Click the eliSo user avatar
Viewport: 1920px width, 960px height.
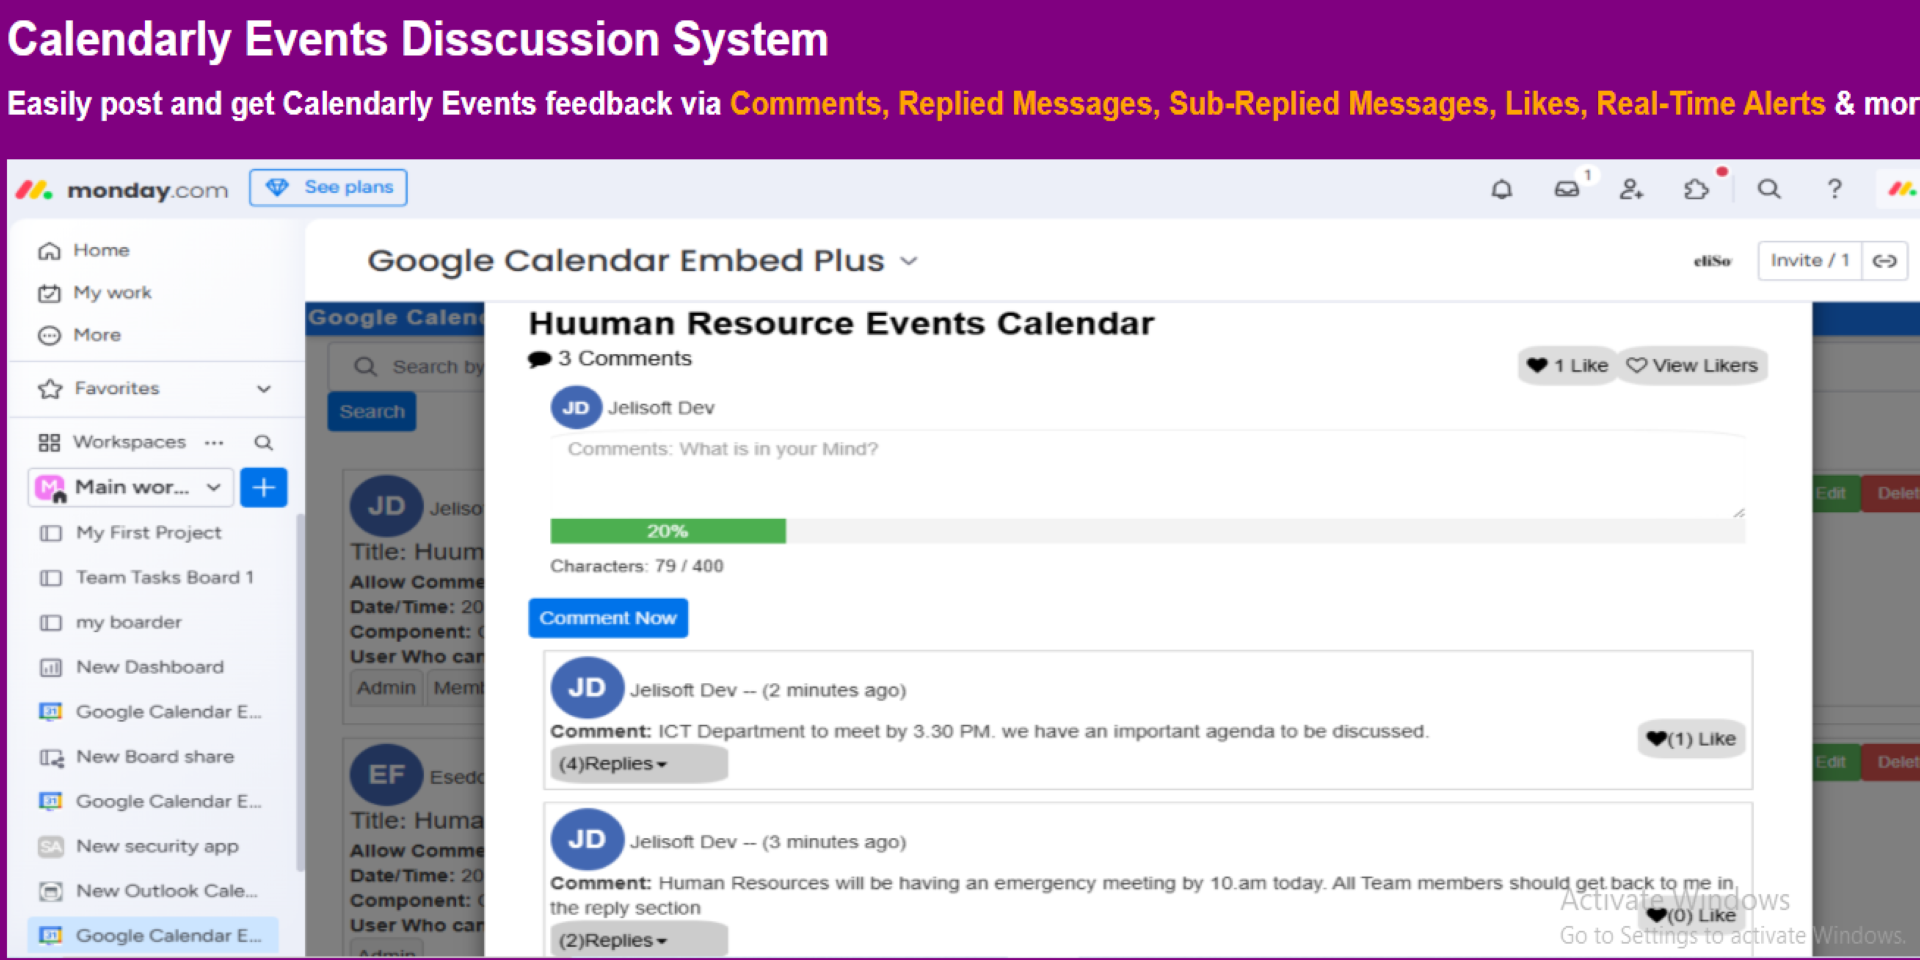pos(1712,261)
